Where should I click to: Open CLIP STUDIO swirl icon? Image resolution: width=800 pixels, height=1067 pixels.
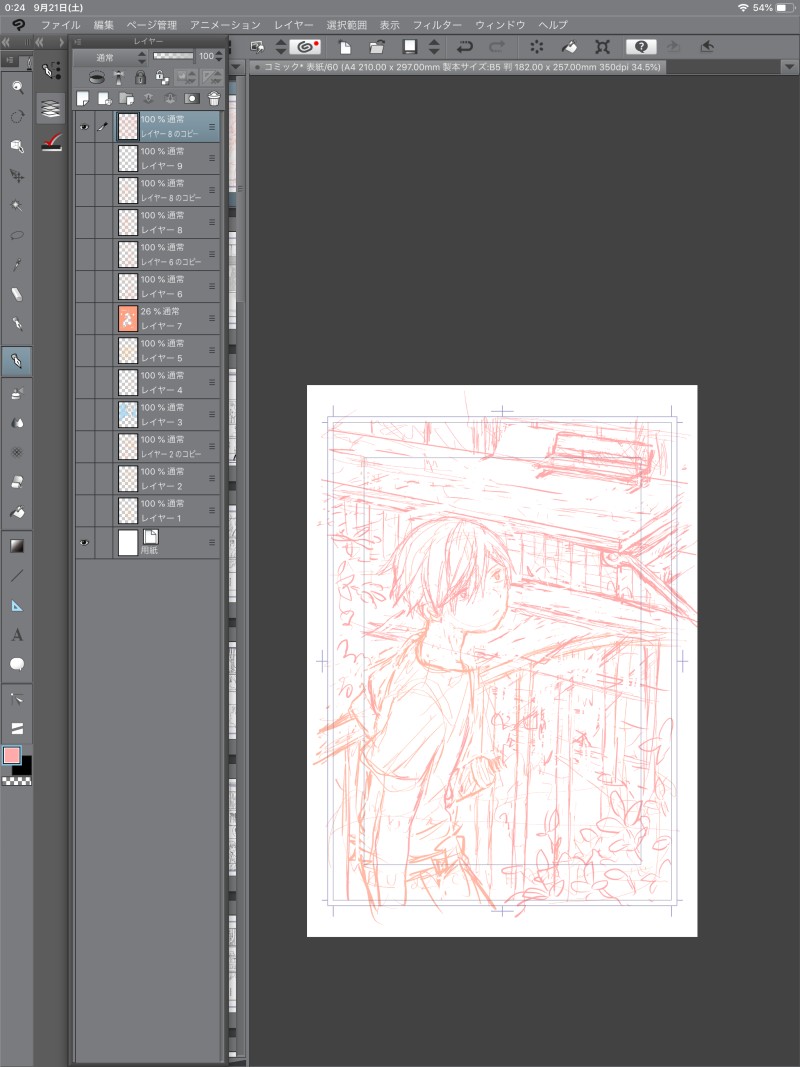(305, 47)
